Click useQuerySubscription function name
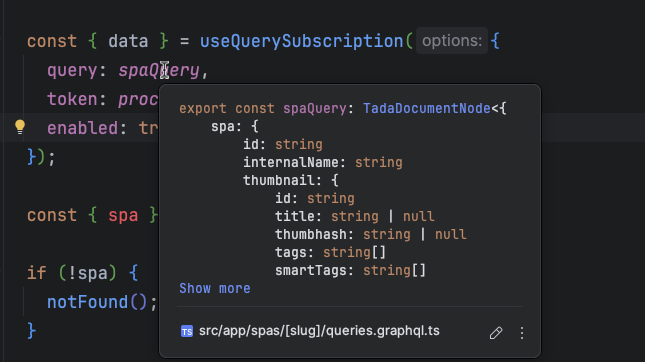Viewport: 645px width, 362px height. 302,41
